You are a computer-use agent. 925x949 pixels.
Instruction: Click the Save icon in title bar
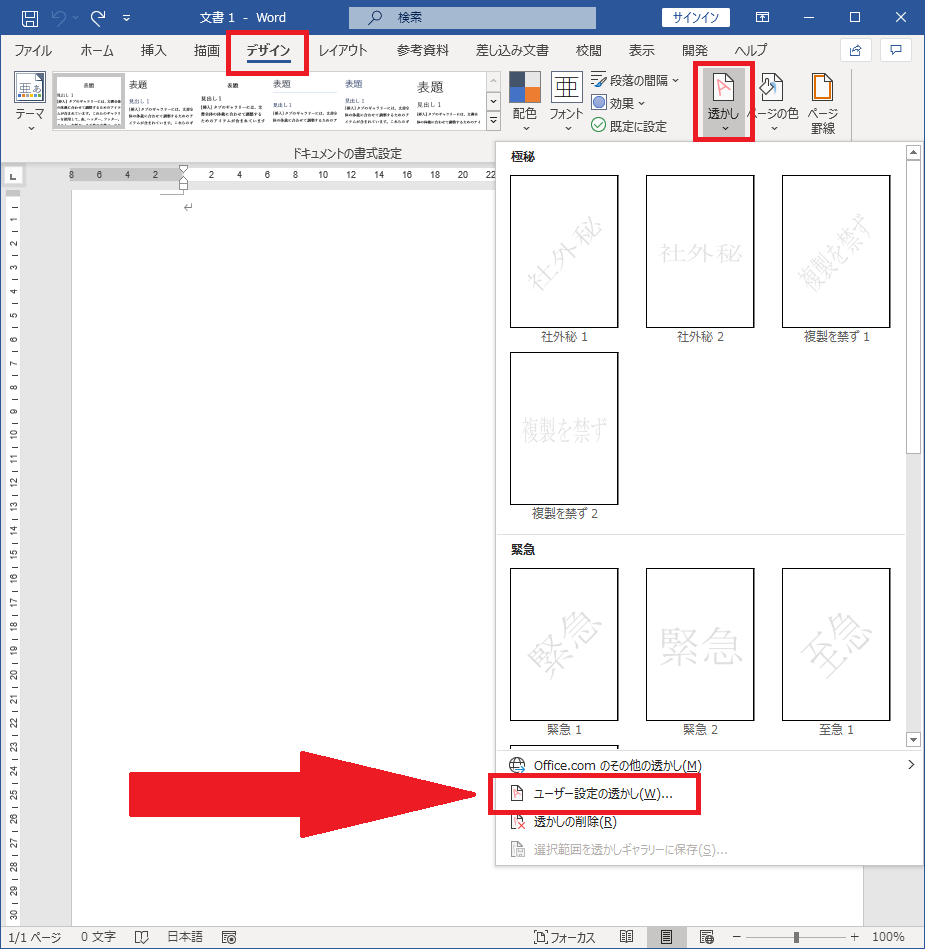(30, 18)
